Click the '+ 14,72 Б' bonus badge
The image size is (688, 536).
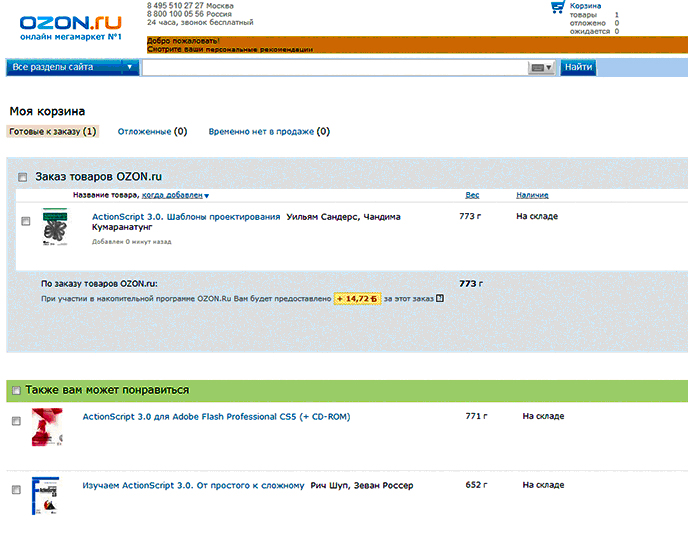357,299
